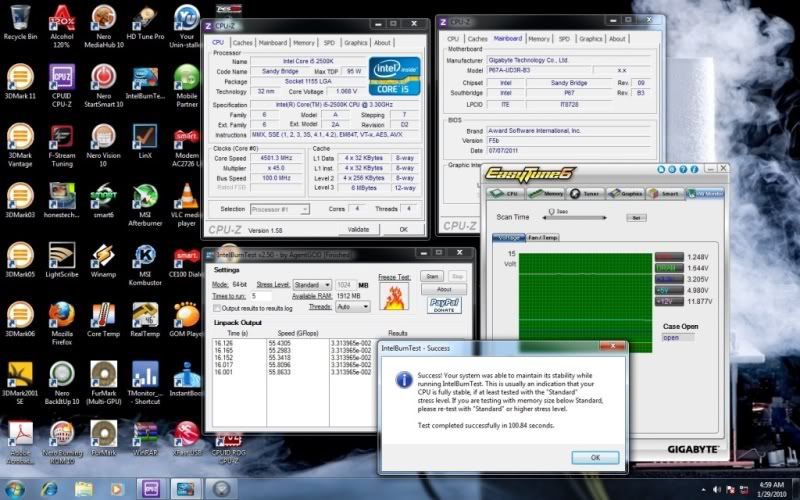The image size is (800, 500).
Task: Click the Validate button in CPU-Z
Action: [358, 230]
